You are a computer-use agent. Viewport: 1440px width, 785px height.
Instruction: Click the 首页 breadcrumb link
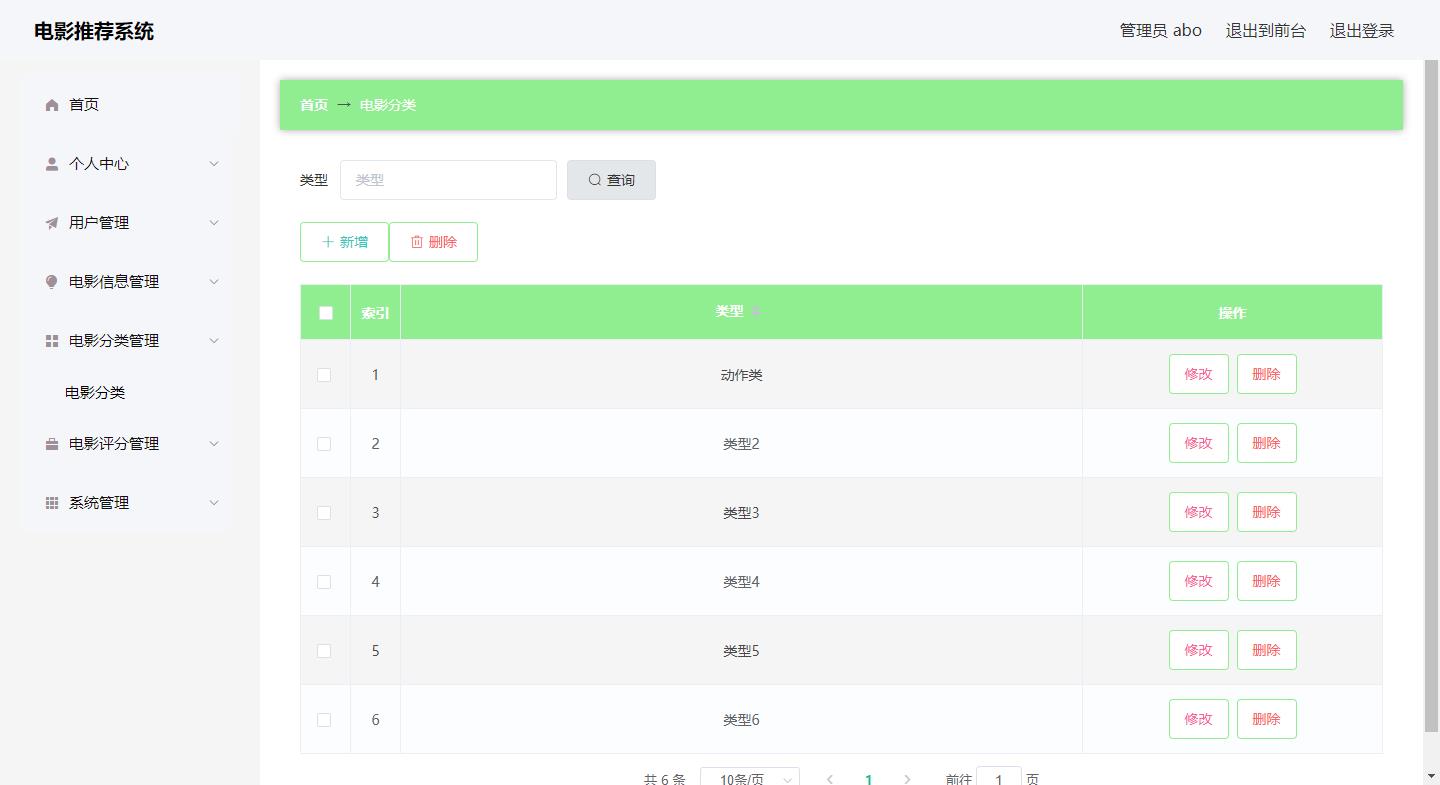pyautogui.click(x=314, y=105)
